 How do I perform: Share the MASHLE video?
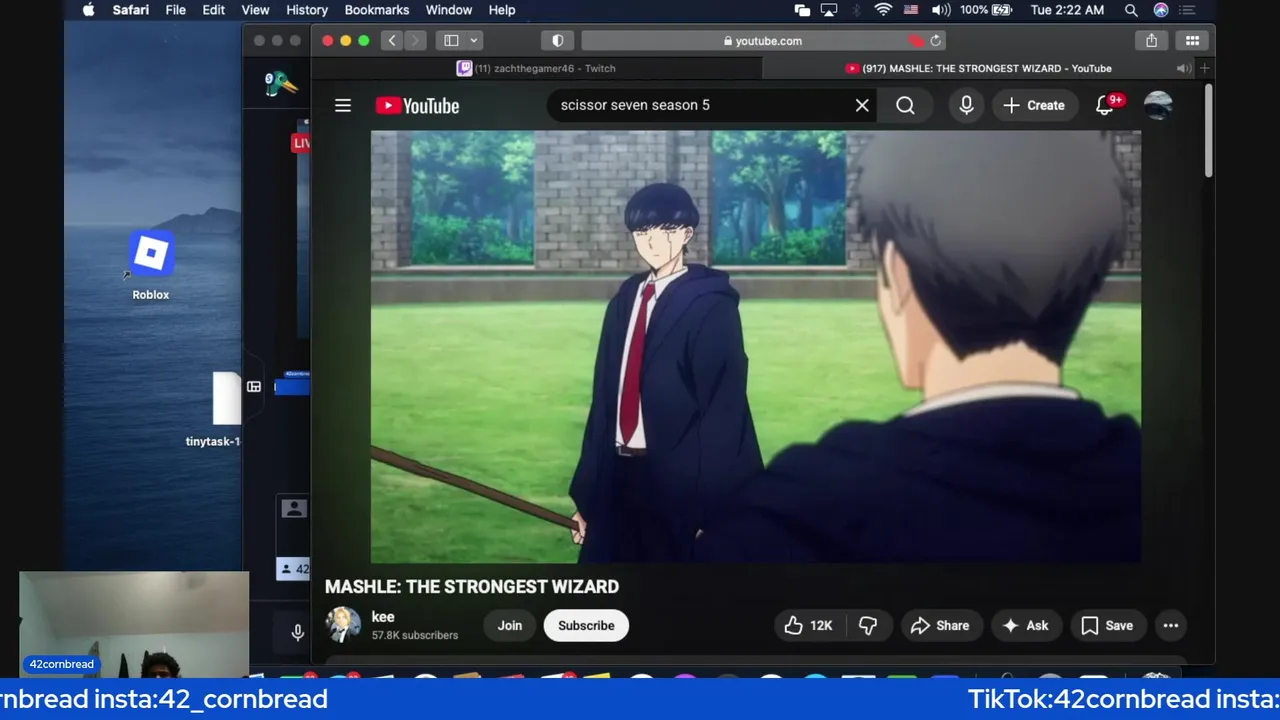point(940,625)
